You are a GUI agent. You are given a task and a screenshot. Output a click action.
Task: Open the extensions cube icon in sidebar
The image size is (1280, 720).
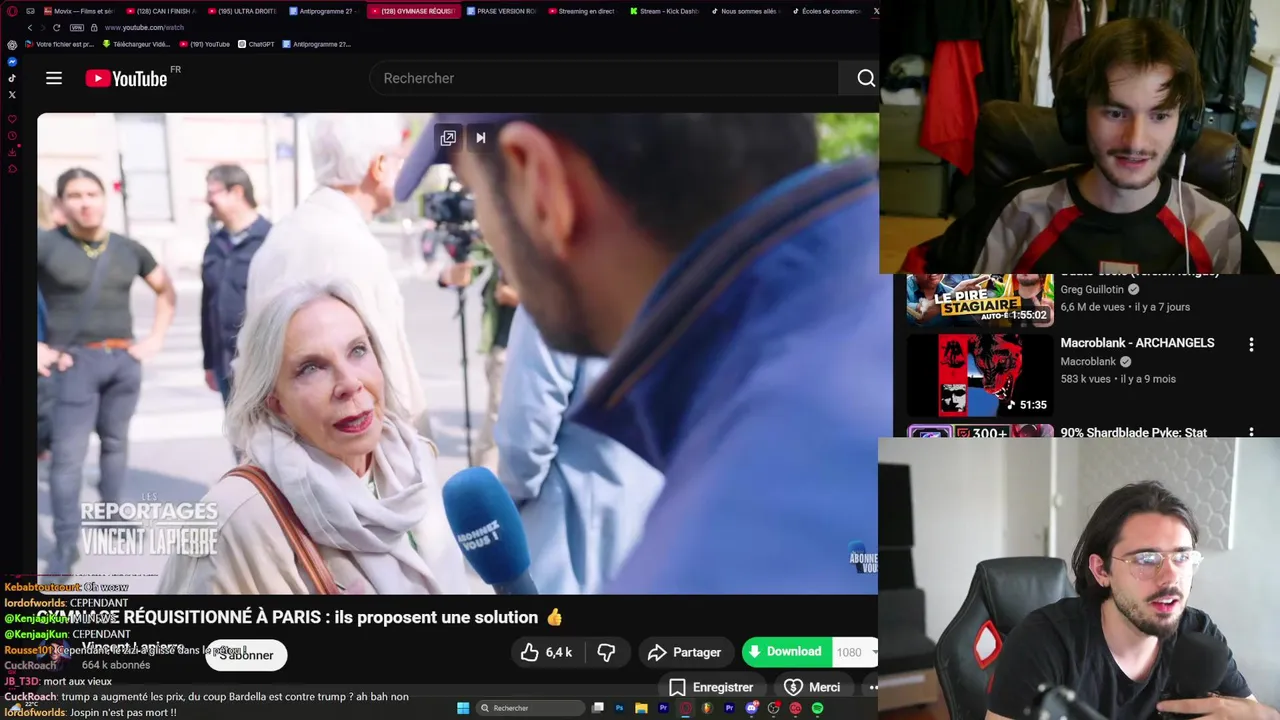pyautogui.click(x=12, y=168)
